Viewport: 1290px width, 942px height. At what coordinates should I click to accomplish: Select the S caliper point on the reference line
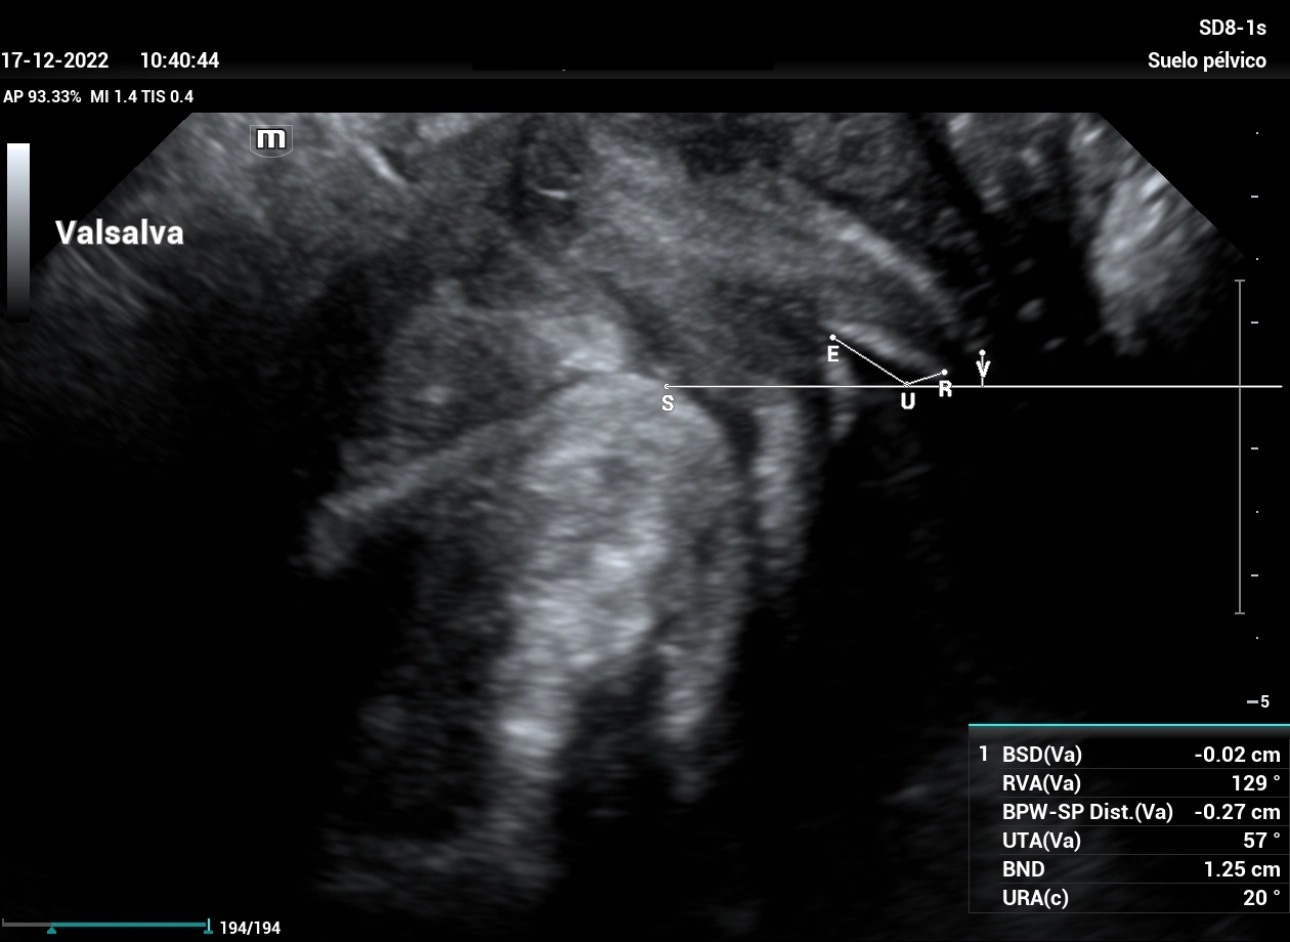click(667, 387)
